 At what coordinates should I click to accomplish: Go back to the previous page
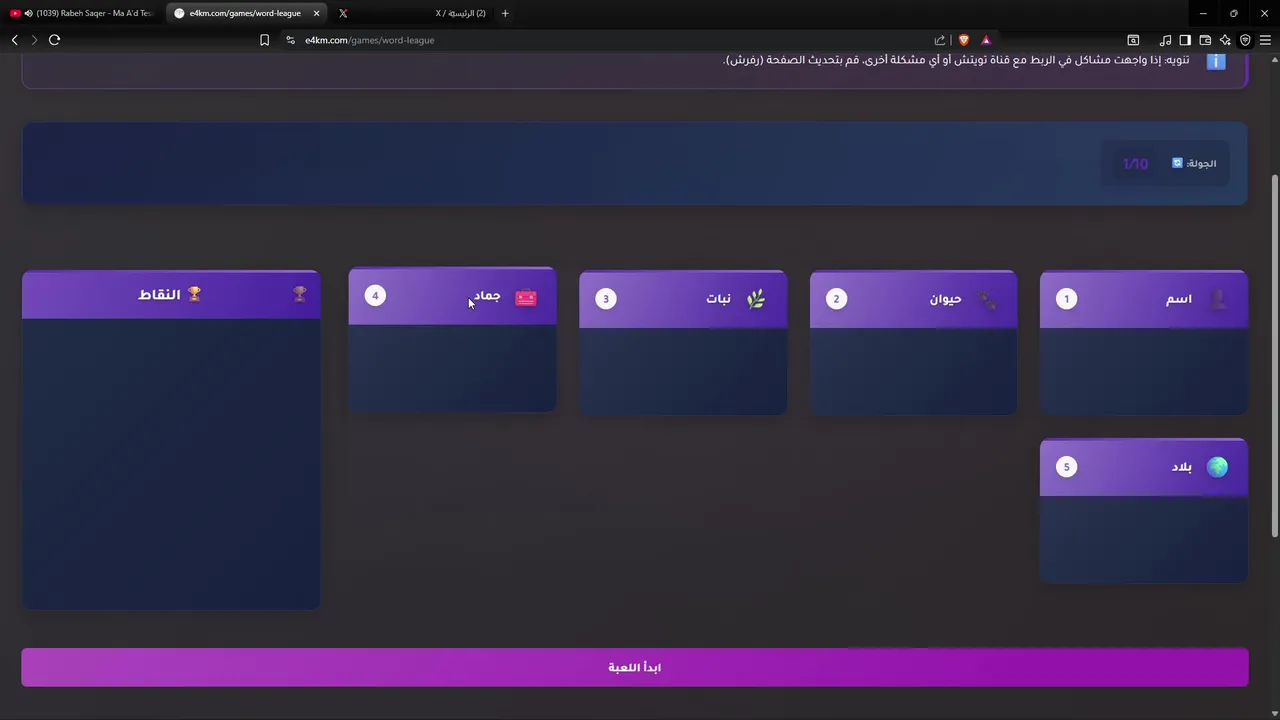pos(14,40)
